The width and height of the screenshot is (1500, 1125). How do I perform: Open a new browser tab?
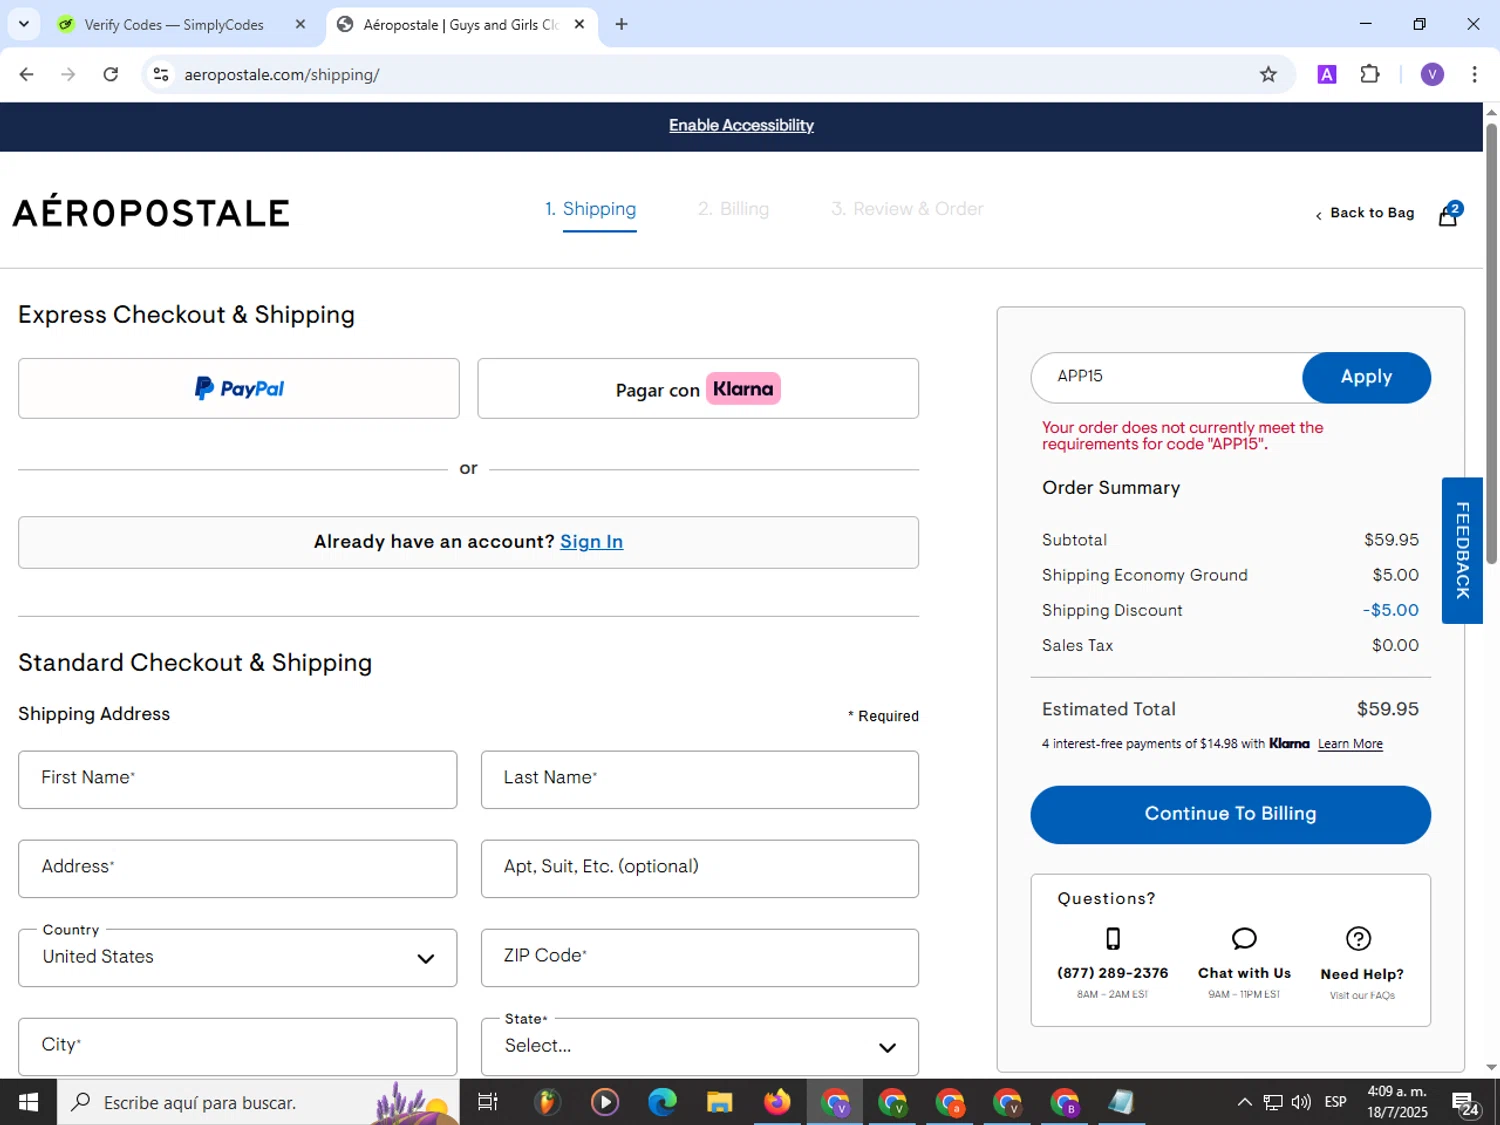click(x=621, y=24)
